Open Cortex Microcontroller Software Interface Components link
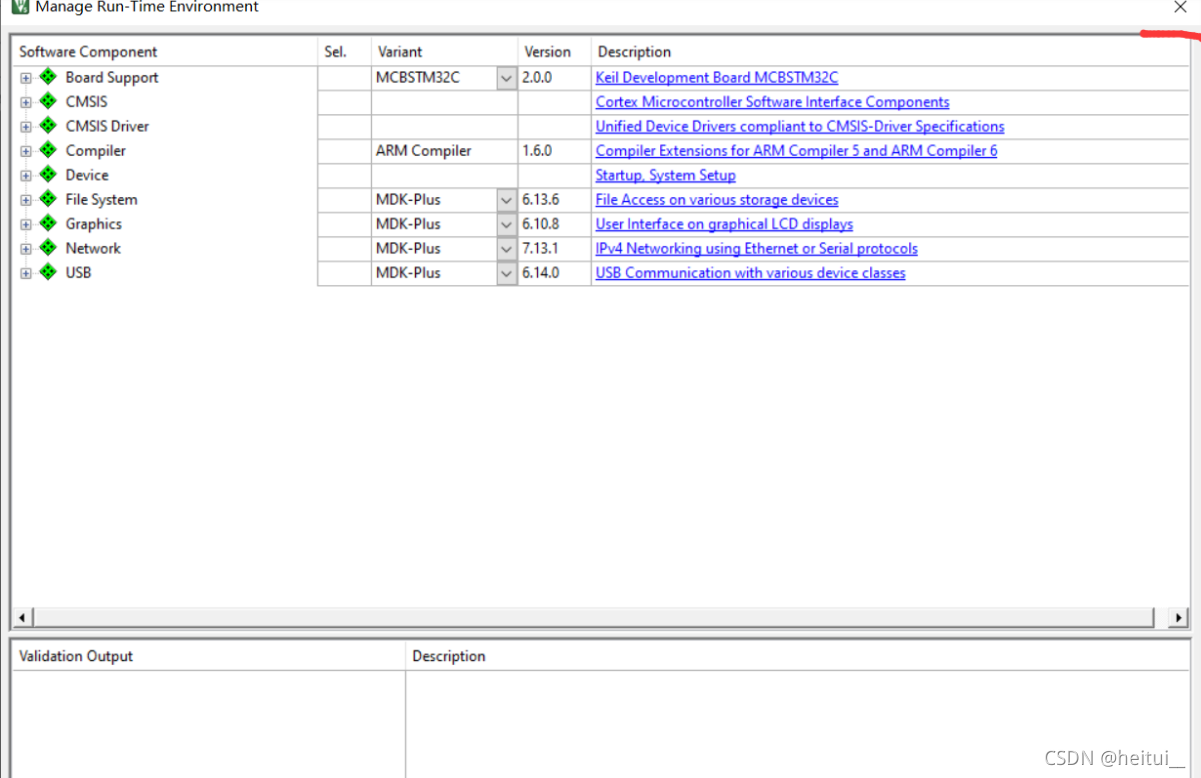This screenshot has height=778, width=1201. 772,102
